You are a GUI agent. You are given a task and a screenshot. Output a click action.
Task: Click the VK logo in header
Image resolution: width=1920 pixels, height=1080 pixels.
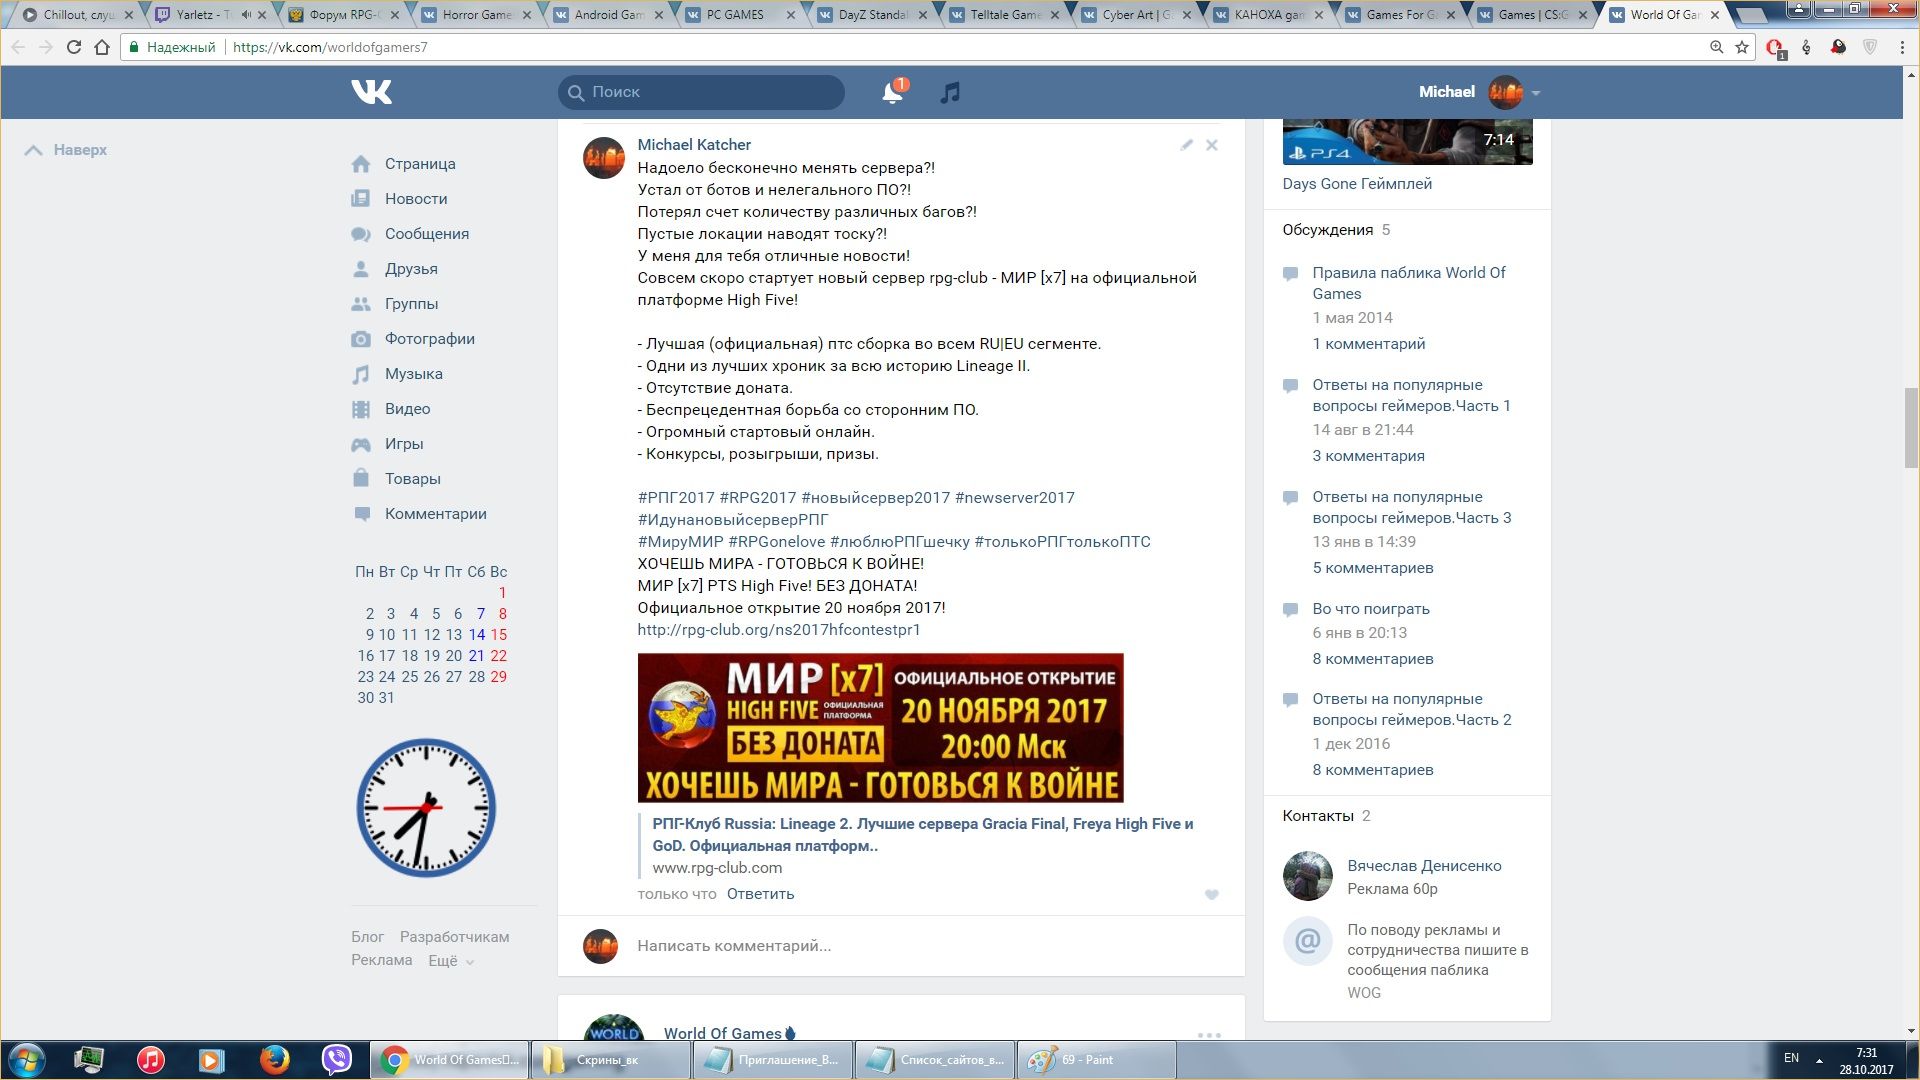coord(372,92)
